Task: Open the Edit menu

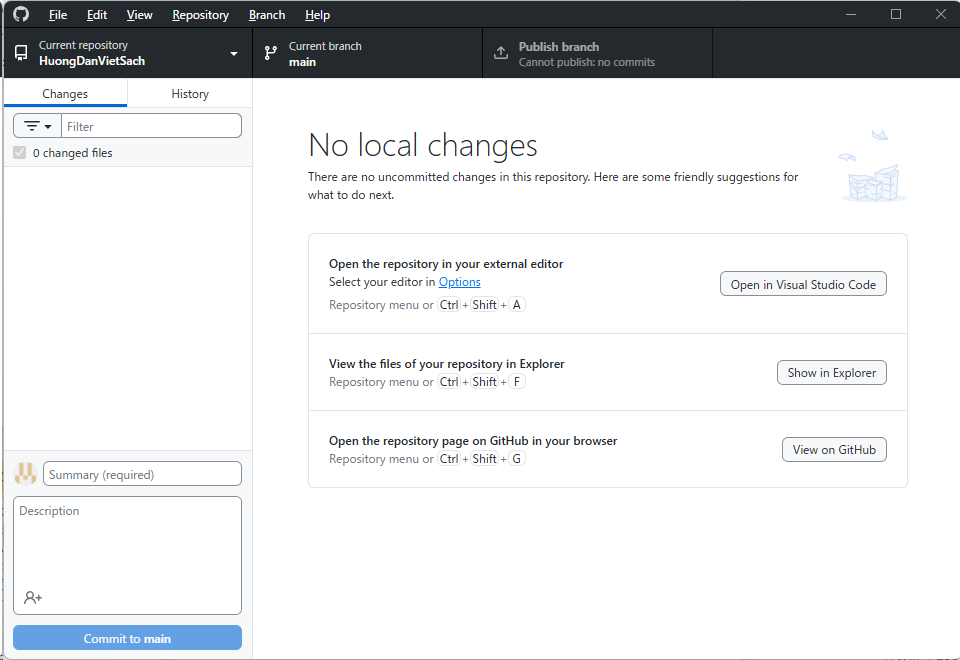Action: 97,15
